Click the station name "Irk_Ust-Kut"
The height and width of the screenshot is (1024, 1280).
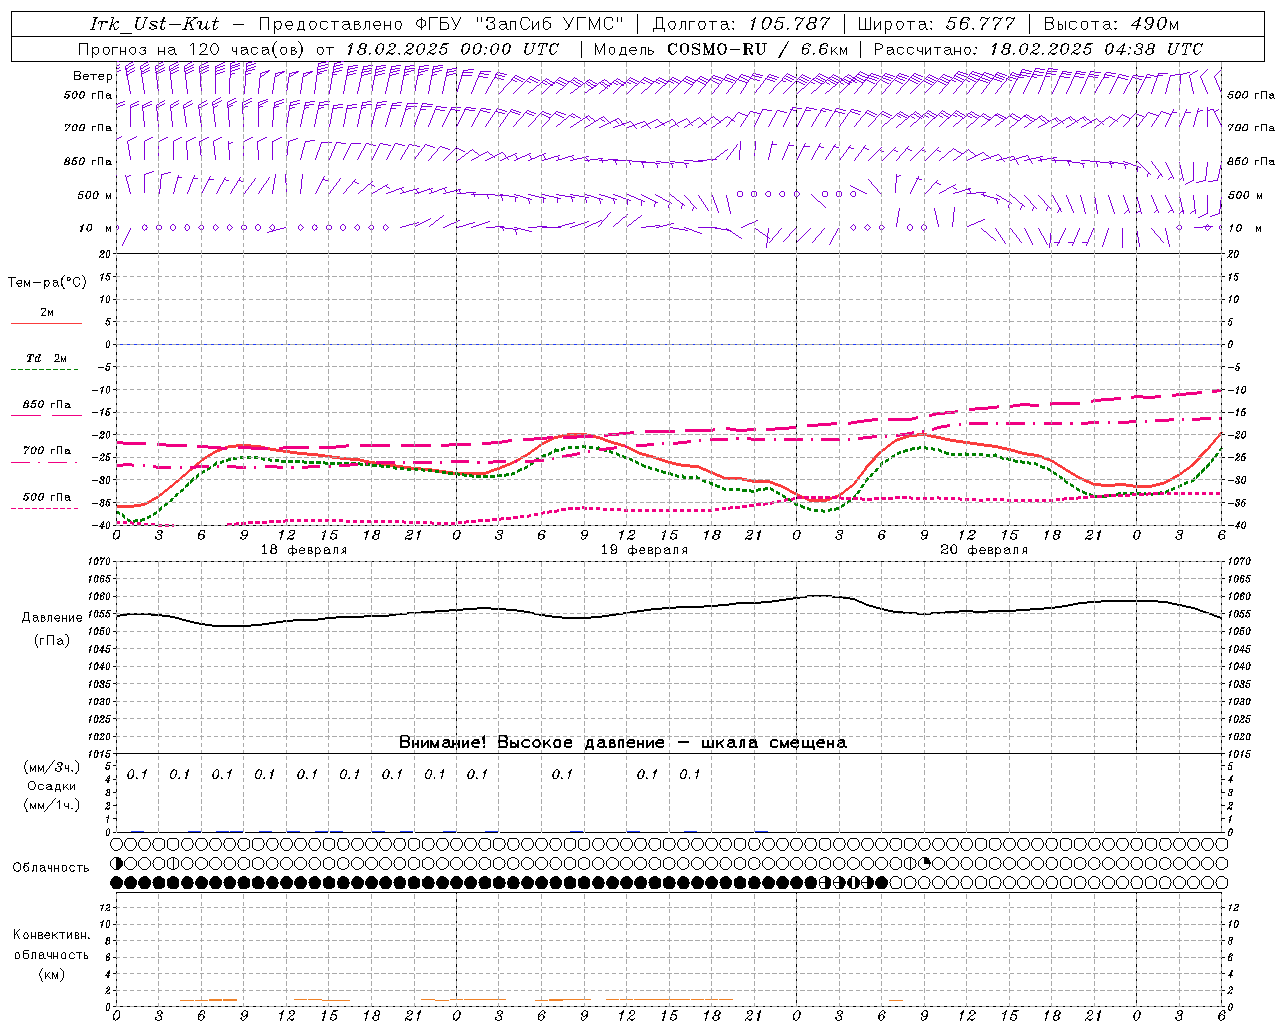pos(155,24)
